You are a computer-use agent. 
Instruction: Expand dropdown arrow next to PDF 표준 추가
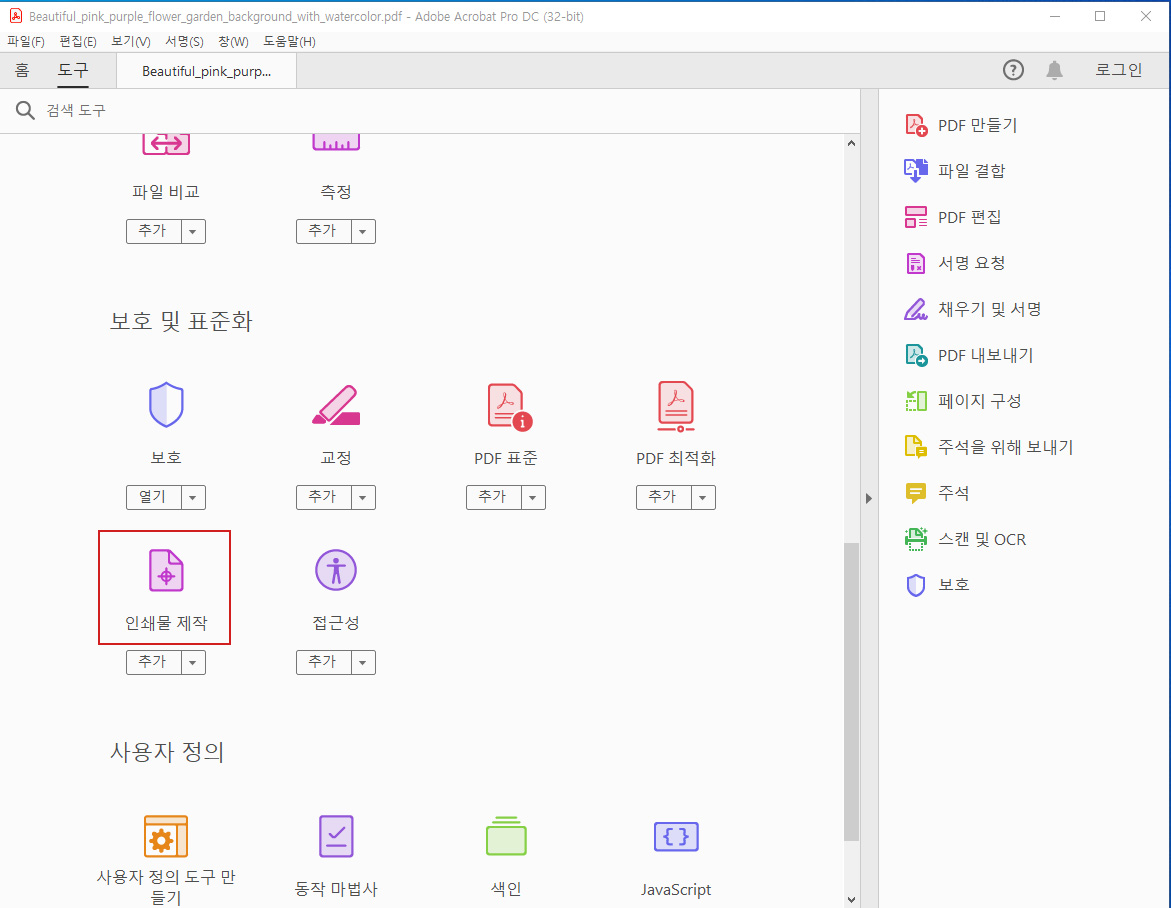tap(533, 497)
